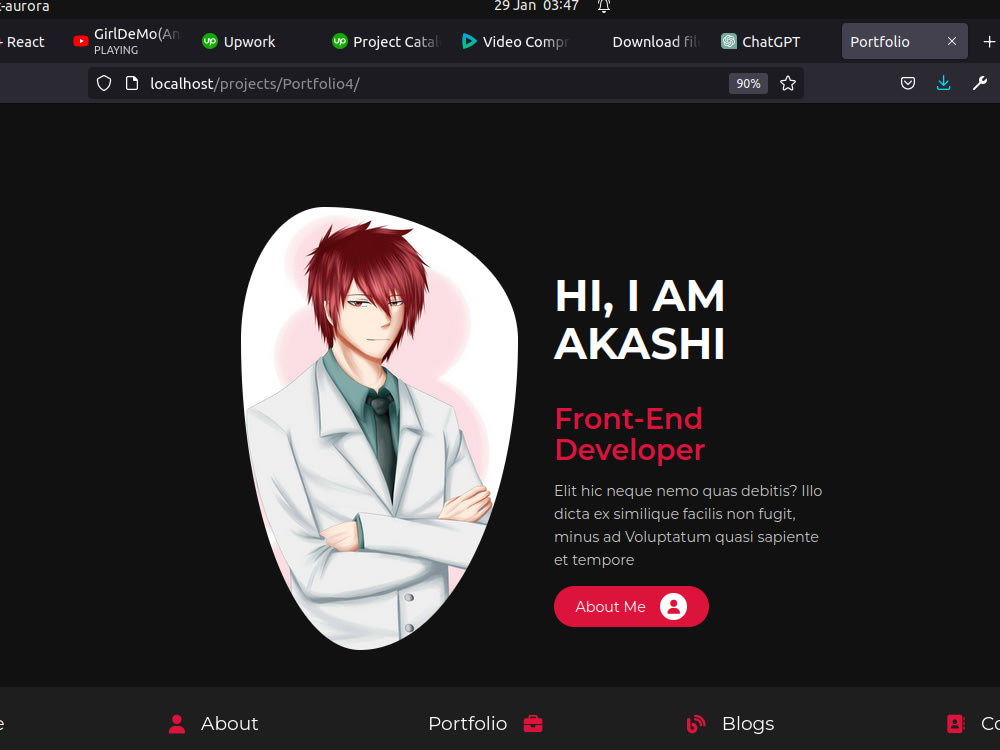Screen dimensions: 1000x750
Task: Switch to the Video Compr tab
Action: click(x=515, y=41)
